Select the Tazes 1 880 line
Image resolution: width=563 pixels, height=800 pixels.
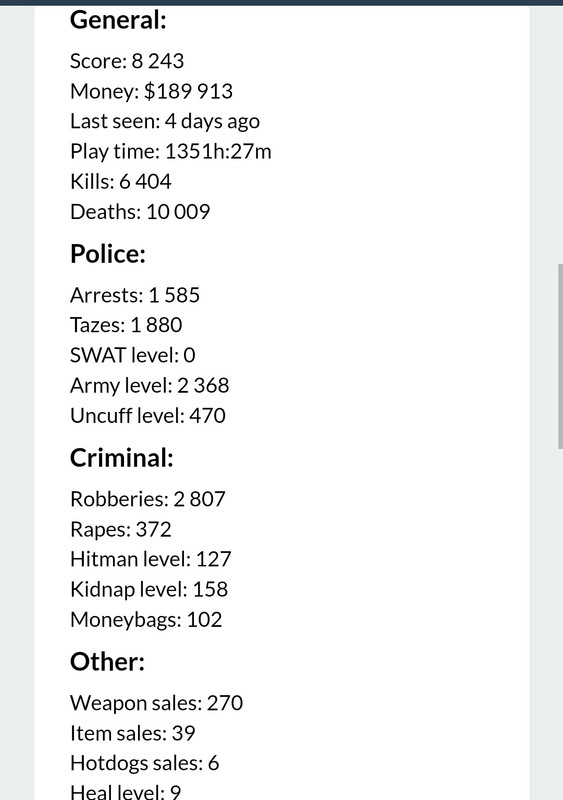(126, 325)
